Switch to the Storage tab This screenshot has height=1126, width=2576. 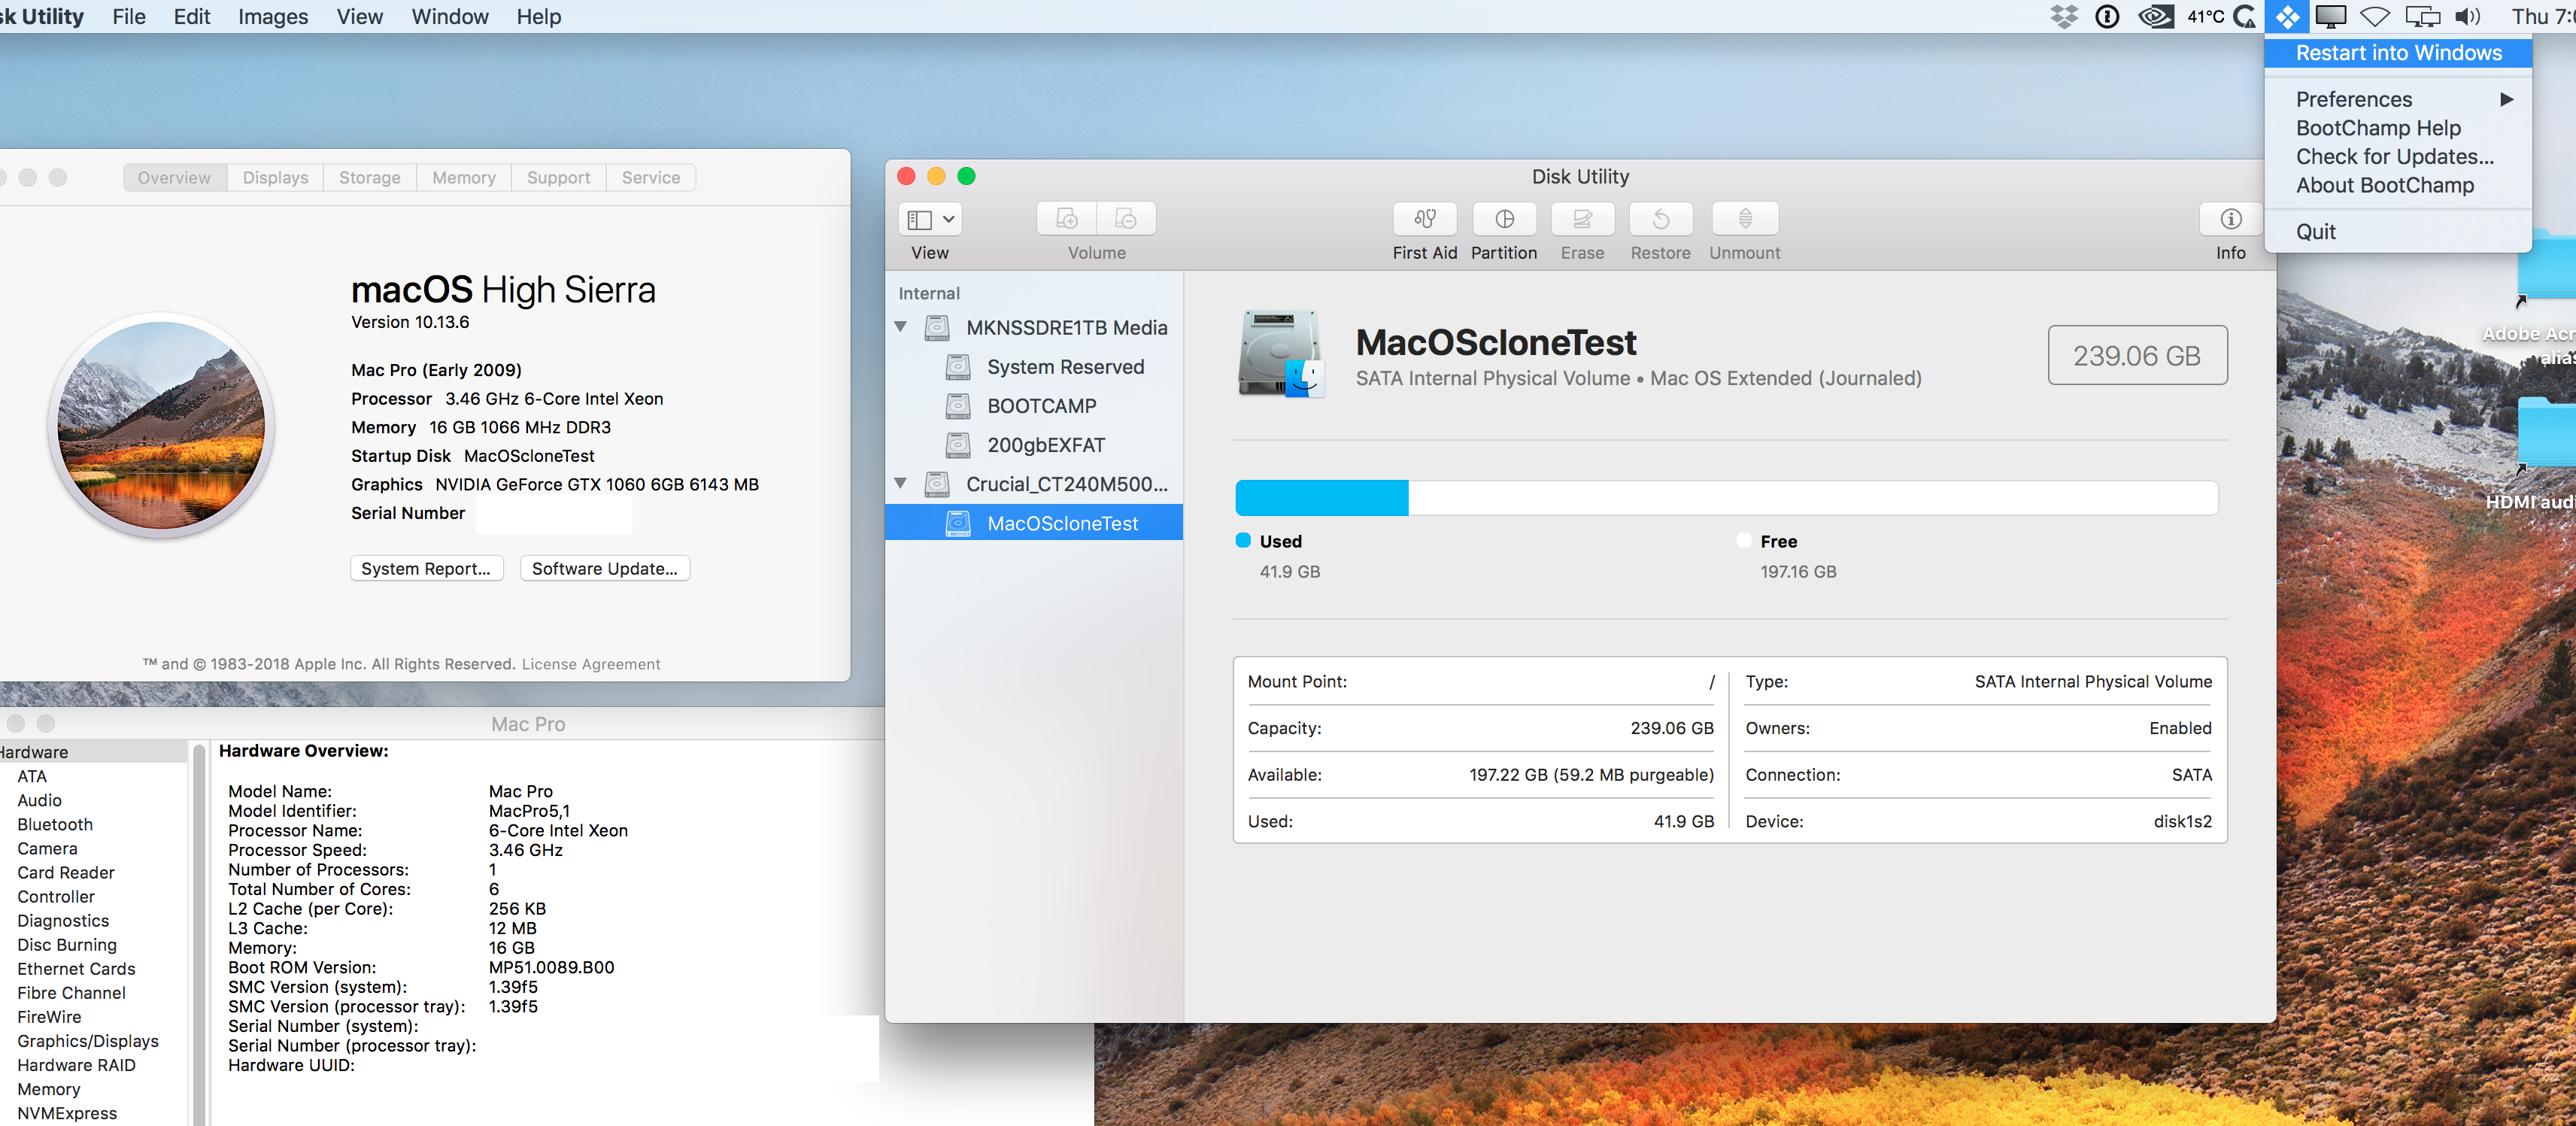(x=369, y=177)
